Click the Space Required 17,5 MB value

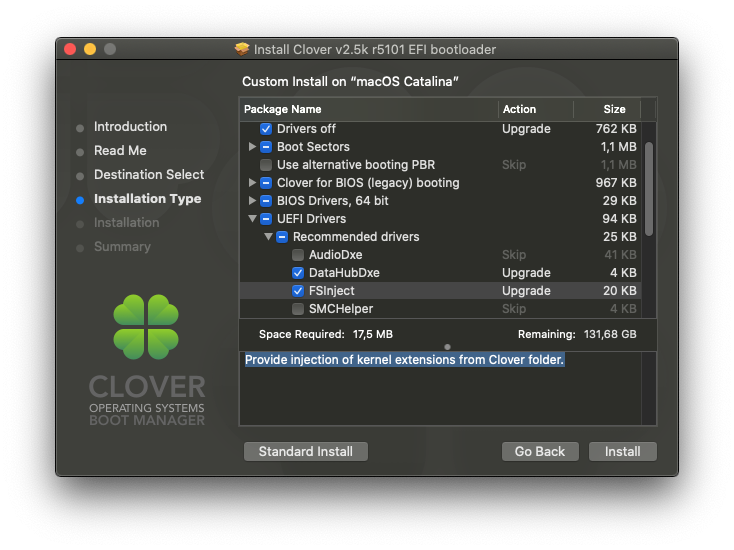[x=373, y=334]
